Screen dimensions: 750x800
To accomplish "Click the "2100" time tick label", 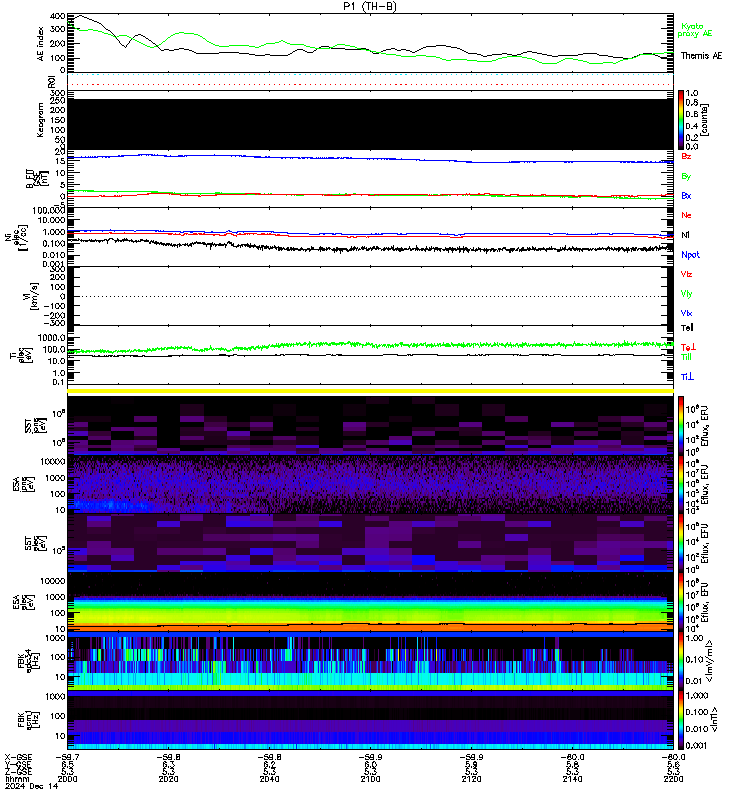I will click(370, 779).
